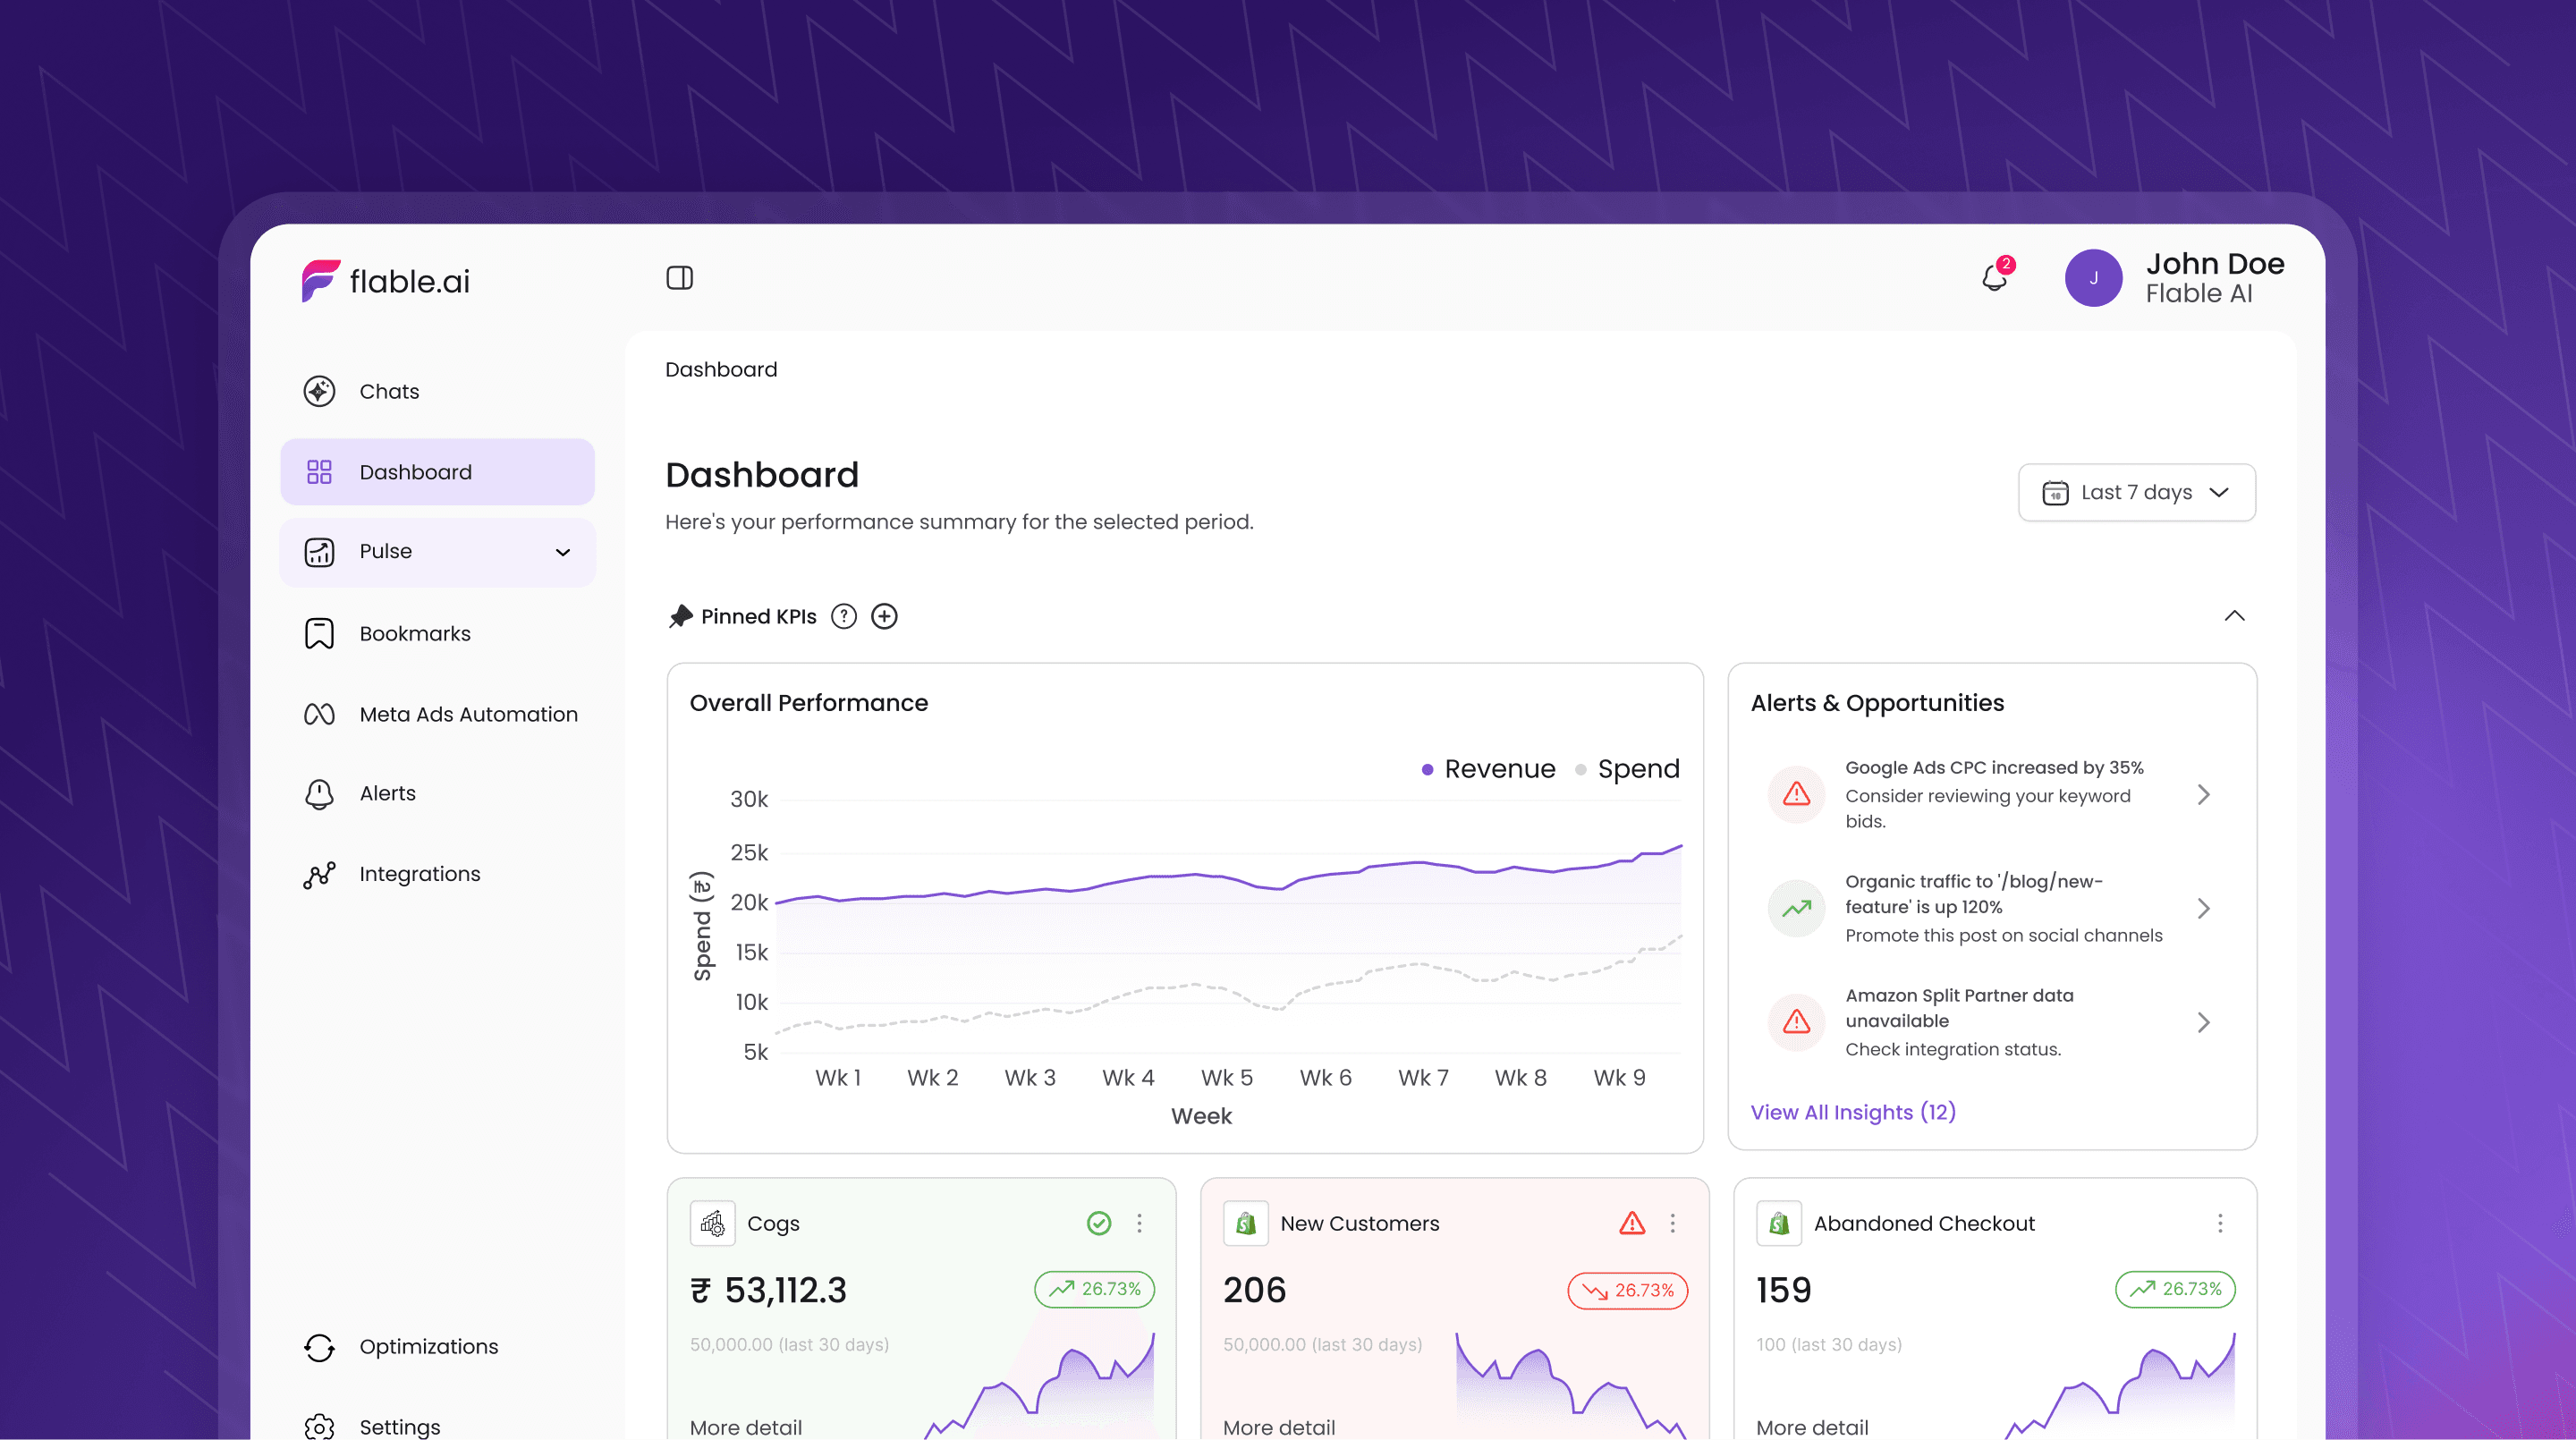2576x1440 pixels.
Task: Open New Customers card options menu
Action: pyautogui.click(x=1672, y=1223)
